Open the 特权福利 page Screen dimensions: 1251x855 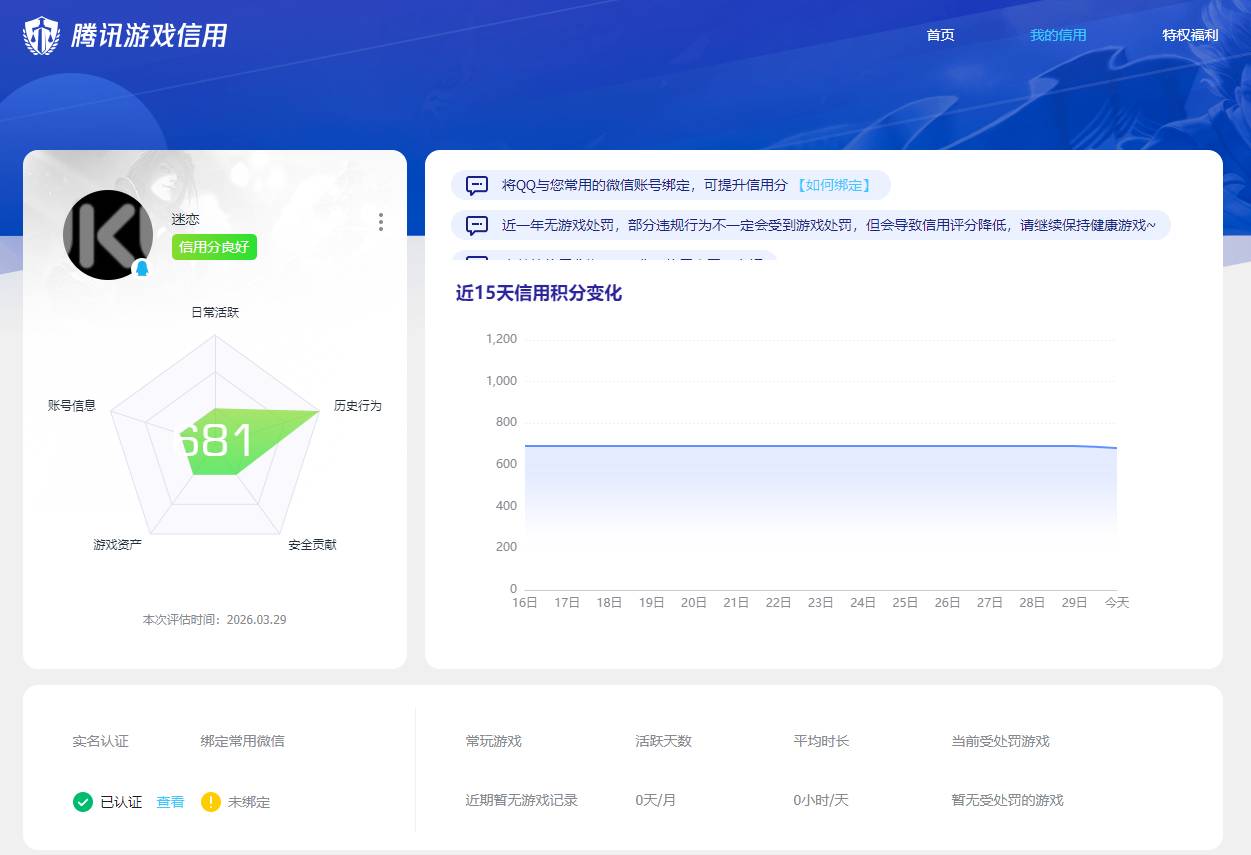pos(1190,35)
